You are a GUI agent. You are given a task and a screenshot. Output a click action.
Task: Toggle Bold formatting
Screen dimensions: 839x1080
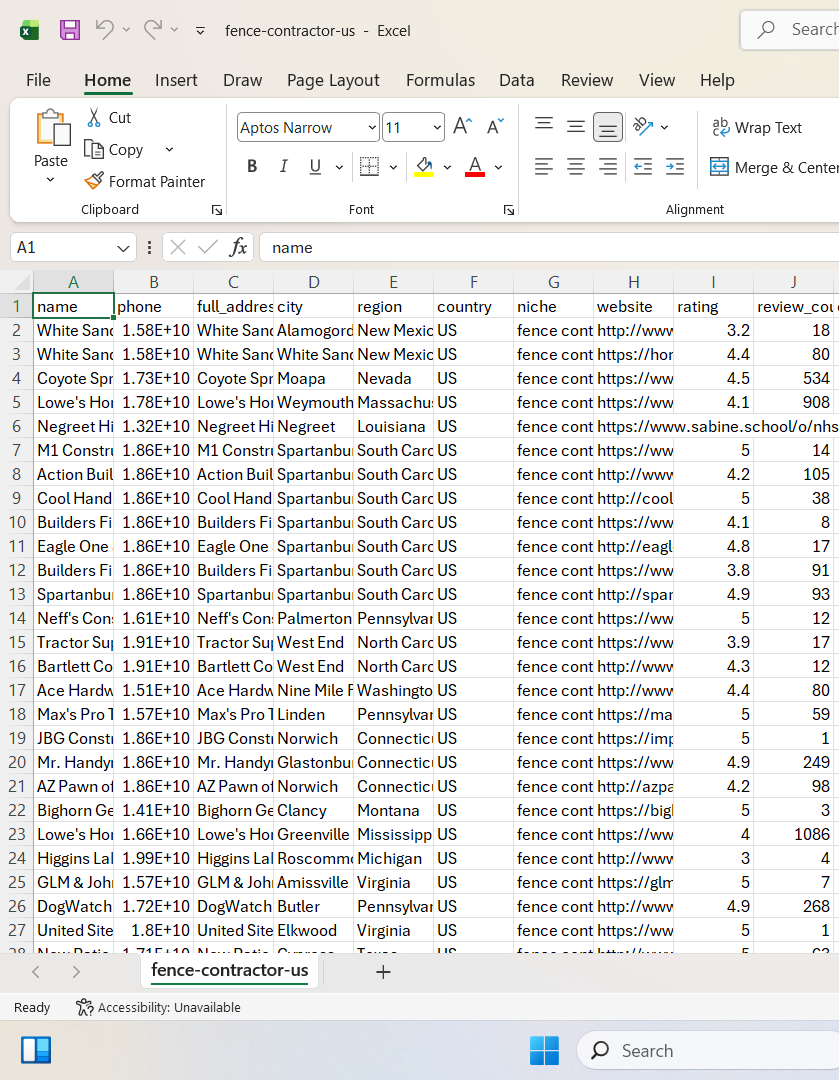[x=252, y=167]
